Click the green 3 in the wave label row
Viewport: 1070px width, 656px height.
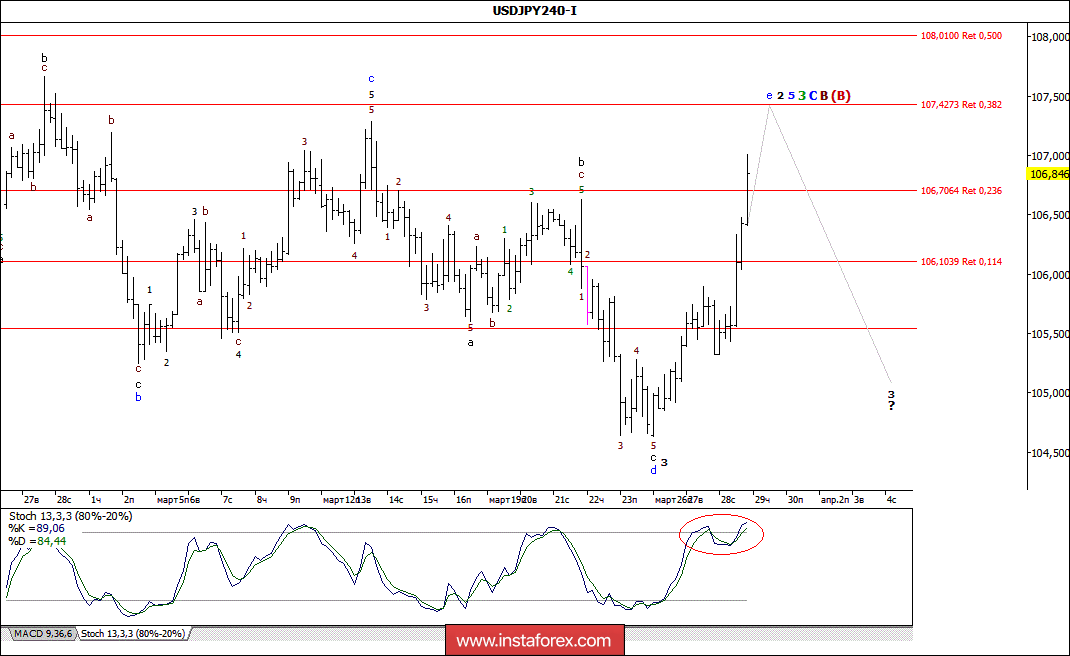click(x=802, y=96)
